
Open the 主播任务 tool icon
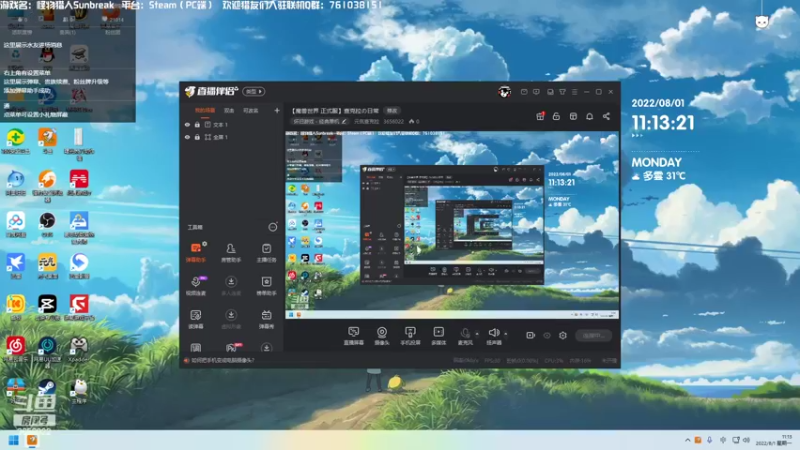[x=266, y=252]
